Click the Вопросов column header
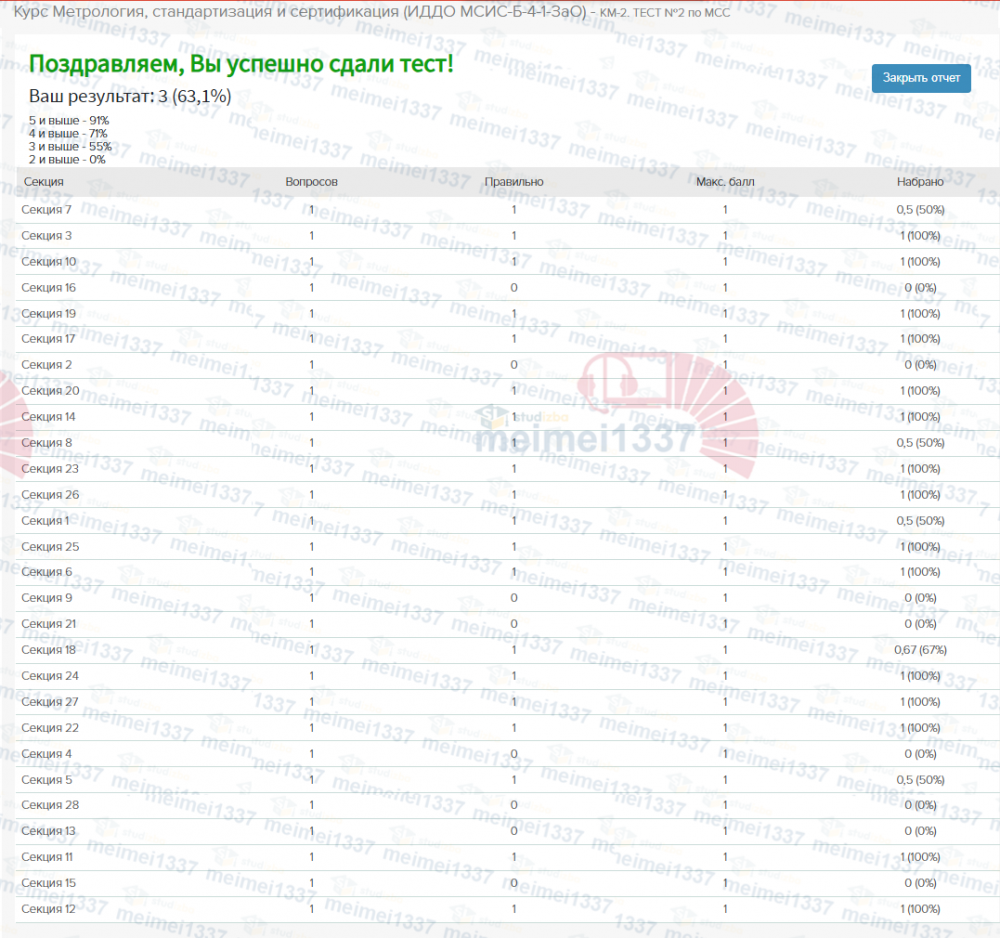The width and height of the screenshot is (1000, 938). [311, 182]
